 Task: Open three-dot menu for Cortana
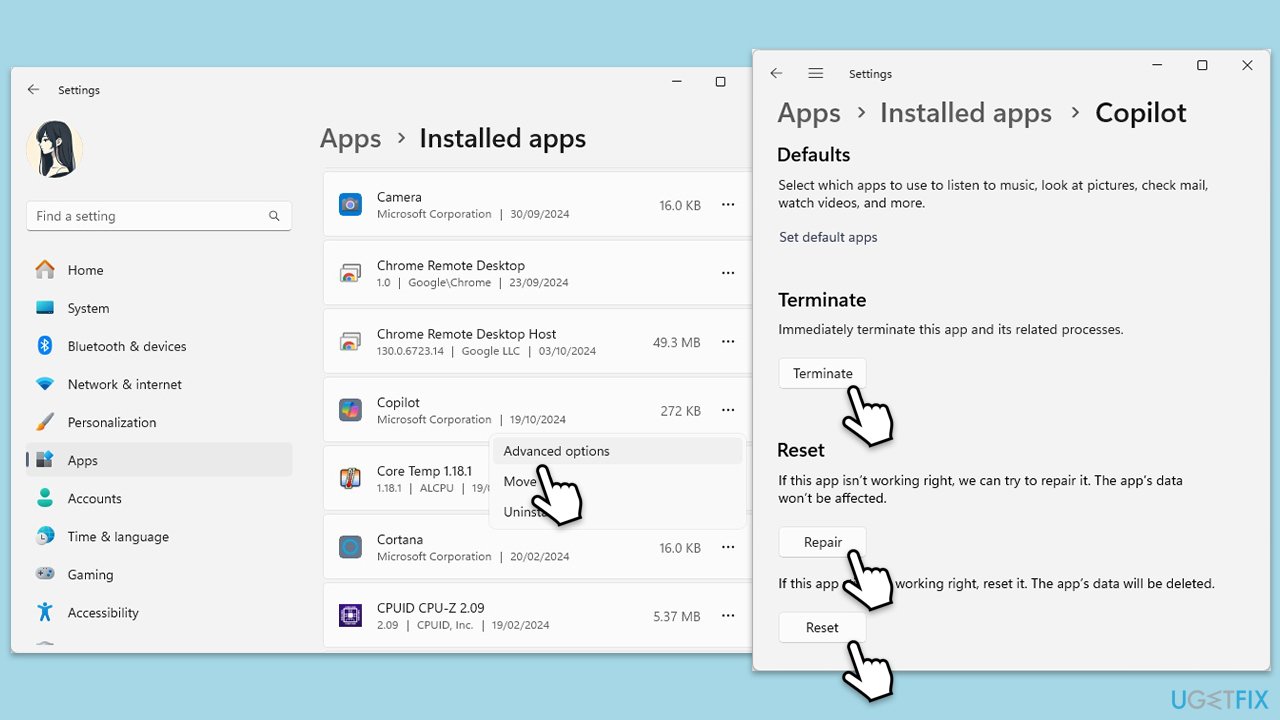(x=728, y=548)
